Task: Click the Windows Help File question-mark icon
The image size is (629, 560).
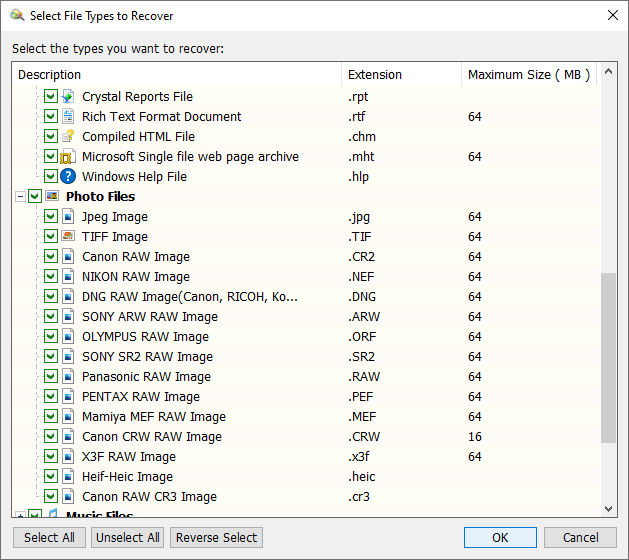Action: pos(68,177)
